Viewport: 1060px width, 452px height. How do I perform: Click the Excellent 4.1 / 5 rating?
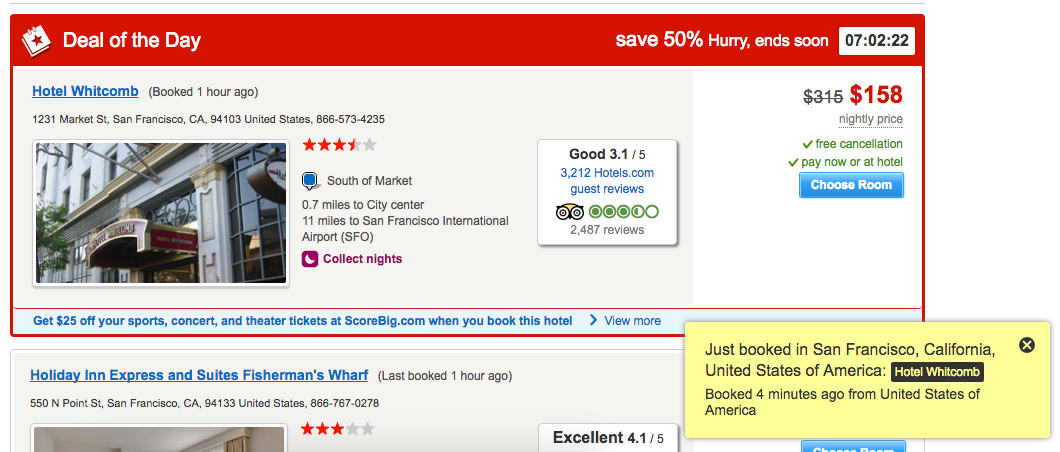click(608, 438)
